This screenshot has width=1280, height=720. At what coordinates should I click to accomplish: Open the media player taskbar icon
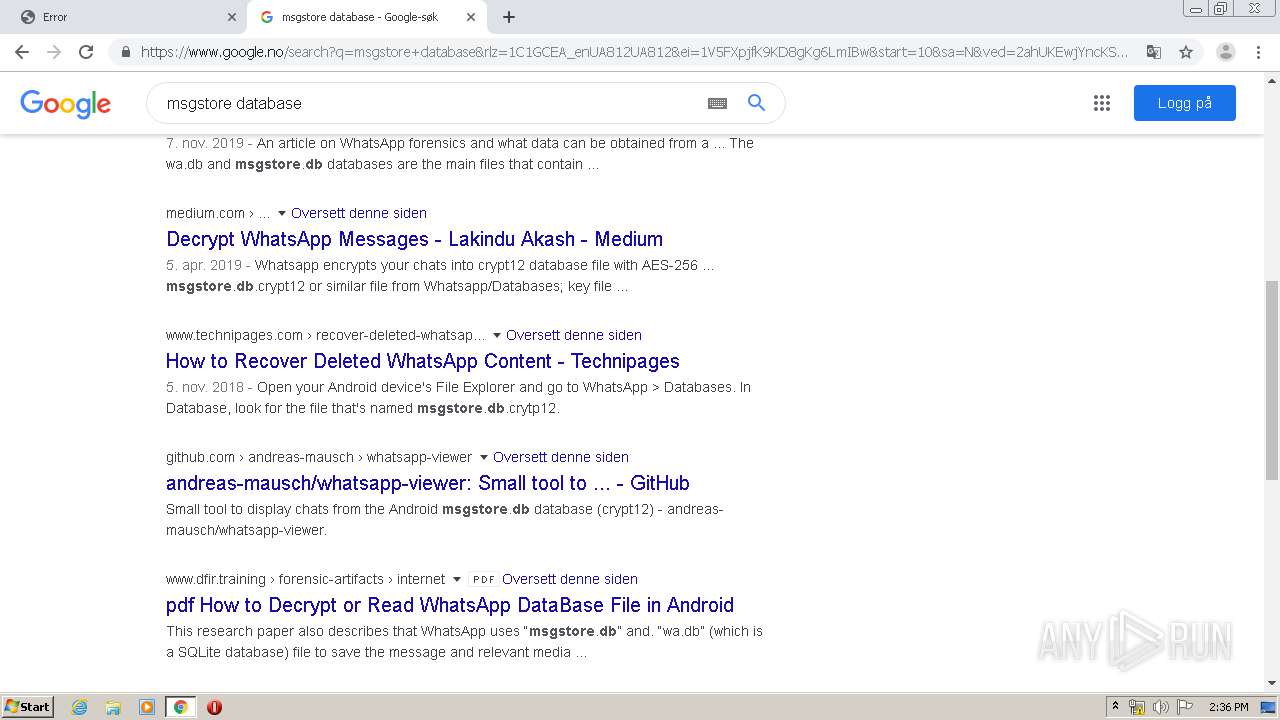[147, 707]
